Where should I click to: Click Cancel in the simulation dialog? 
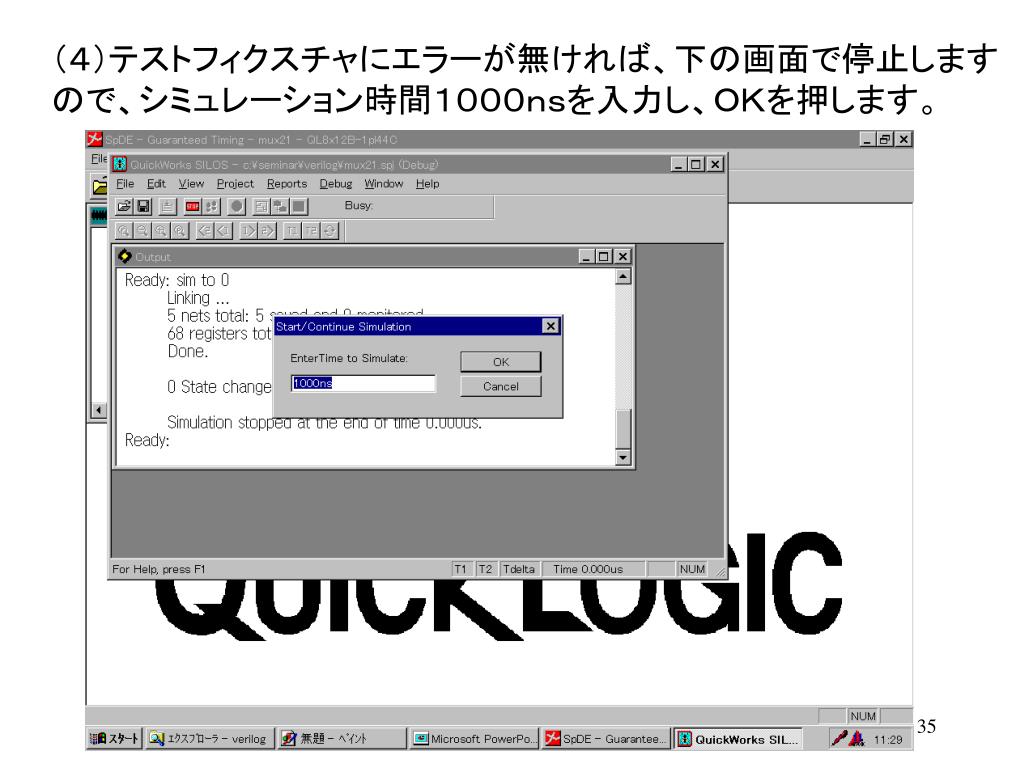(501, 387)
